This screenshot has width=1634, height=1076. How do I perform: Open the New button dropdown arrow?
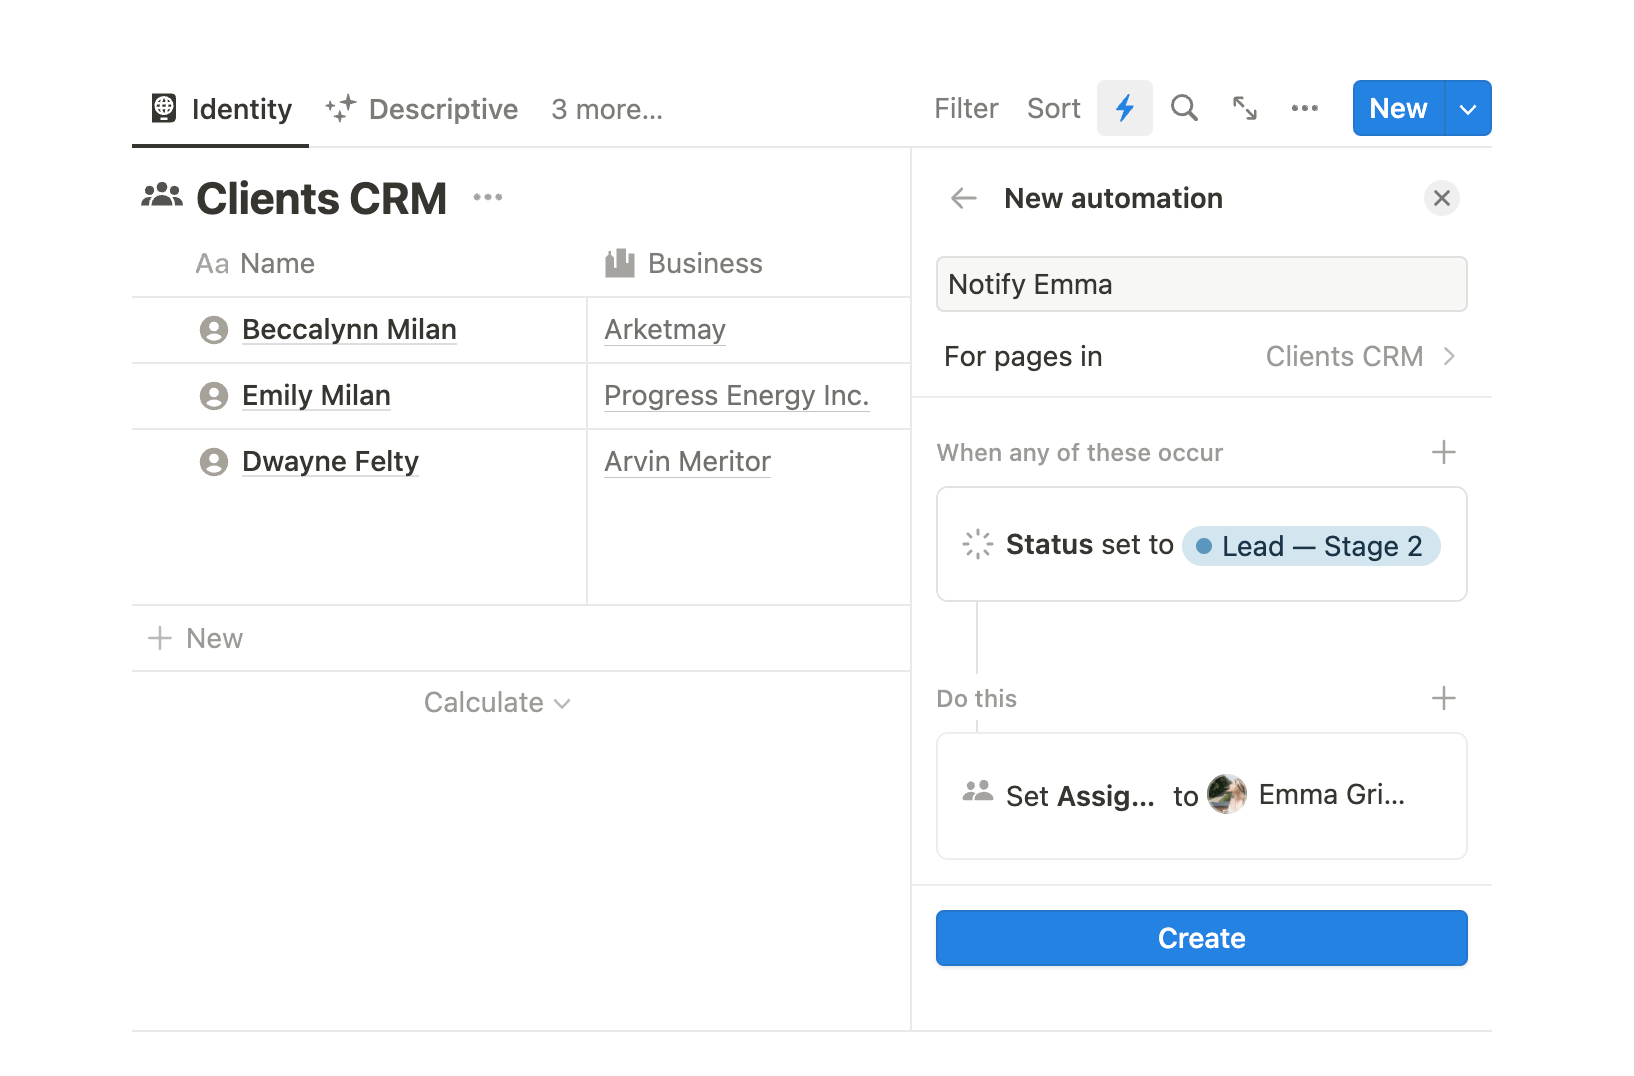tap(1467, 109)
